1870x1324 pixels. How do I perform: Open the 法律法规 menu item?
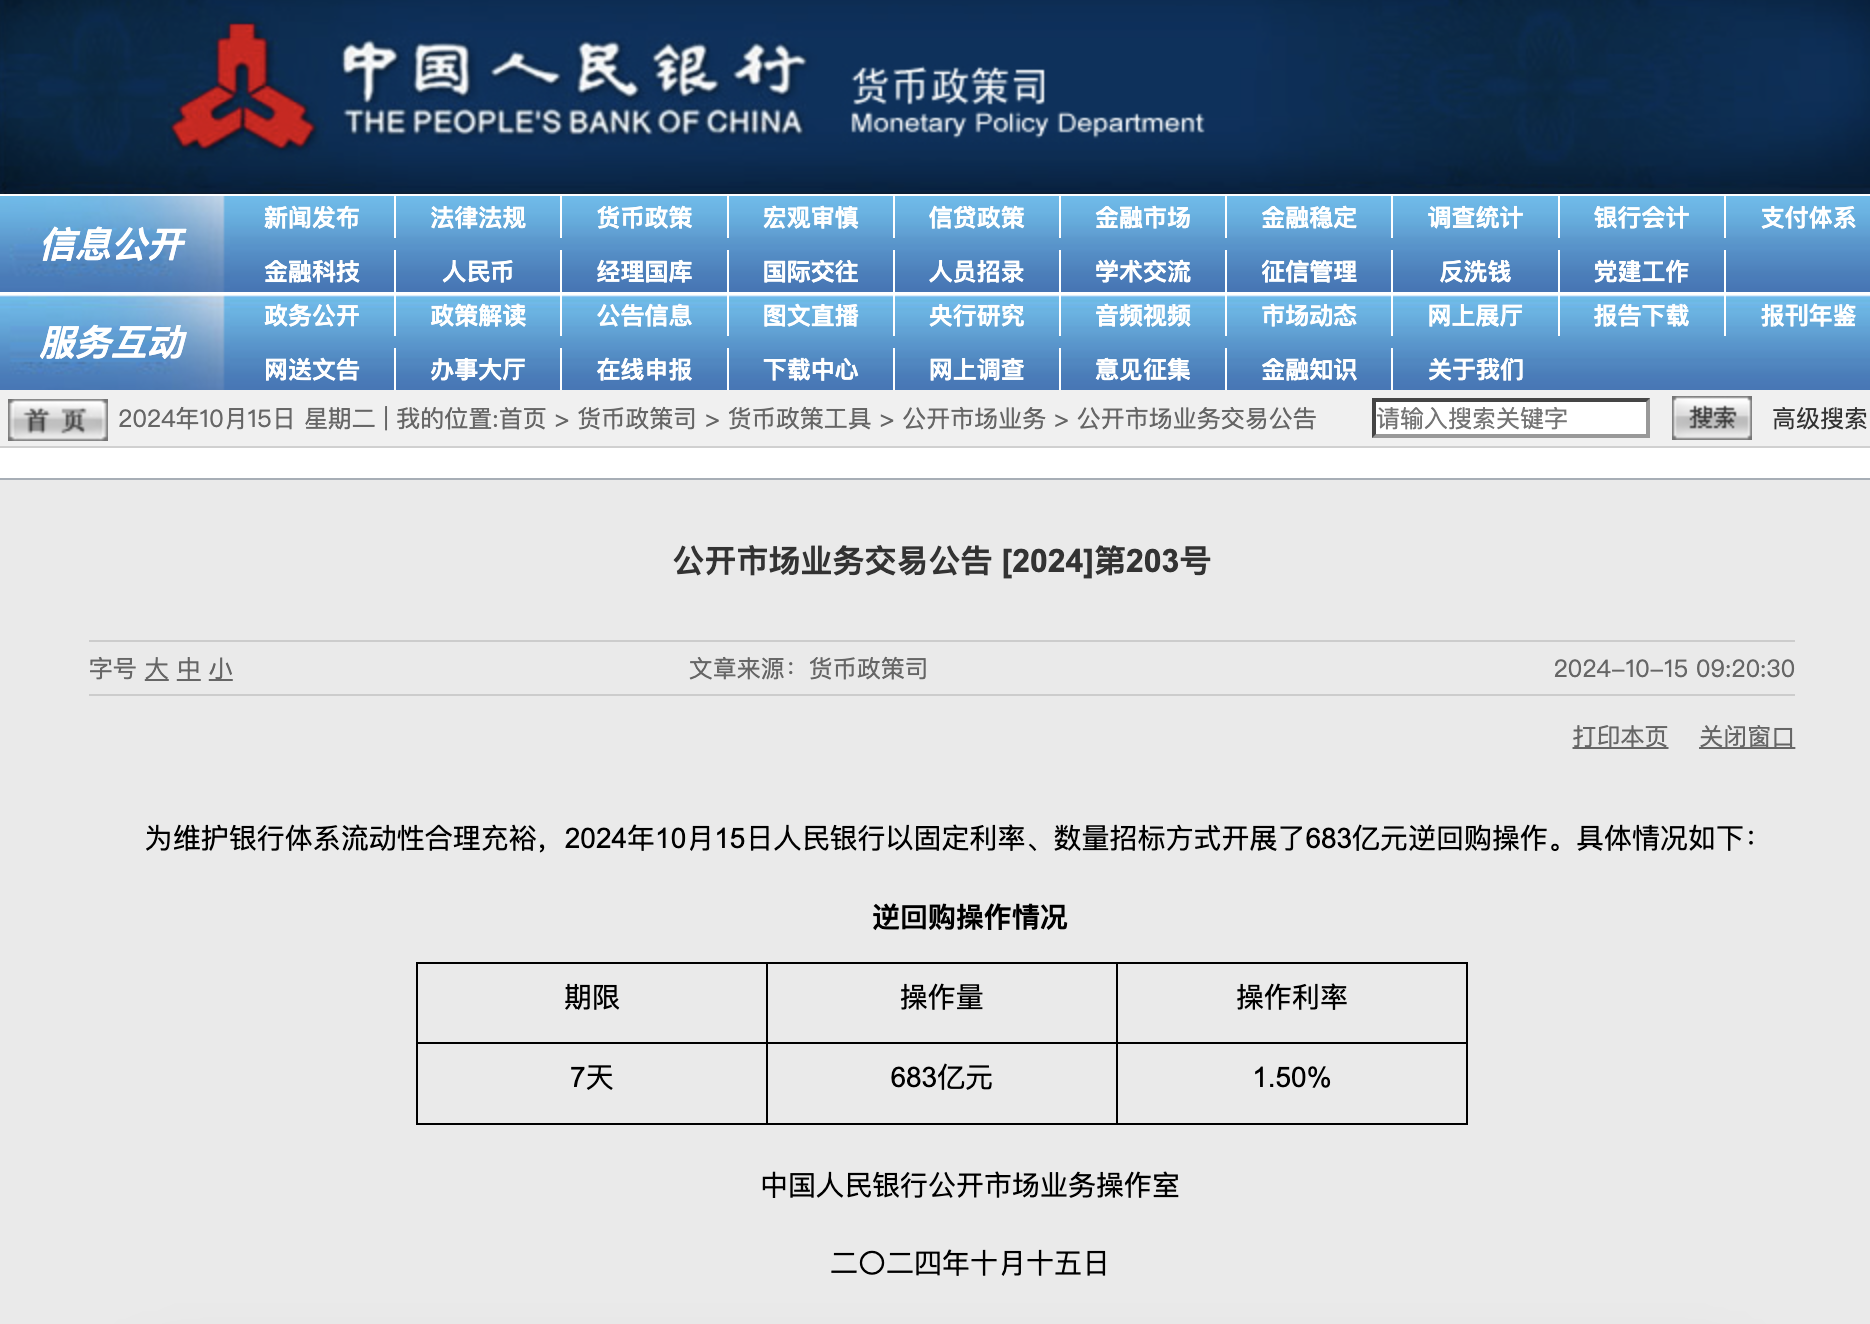[478, 218]
